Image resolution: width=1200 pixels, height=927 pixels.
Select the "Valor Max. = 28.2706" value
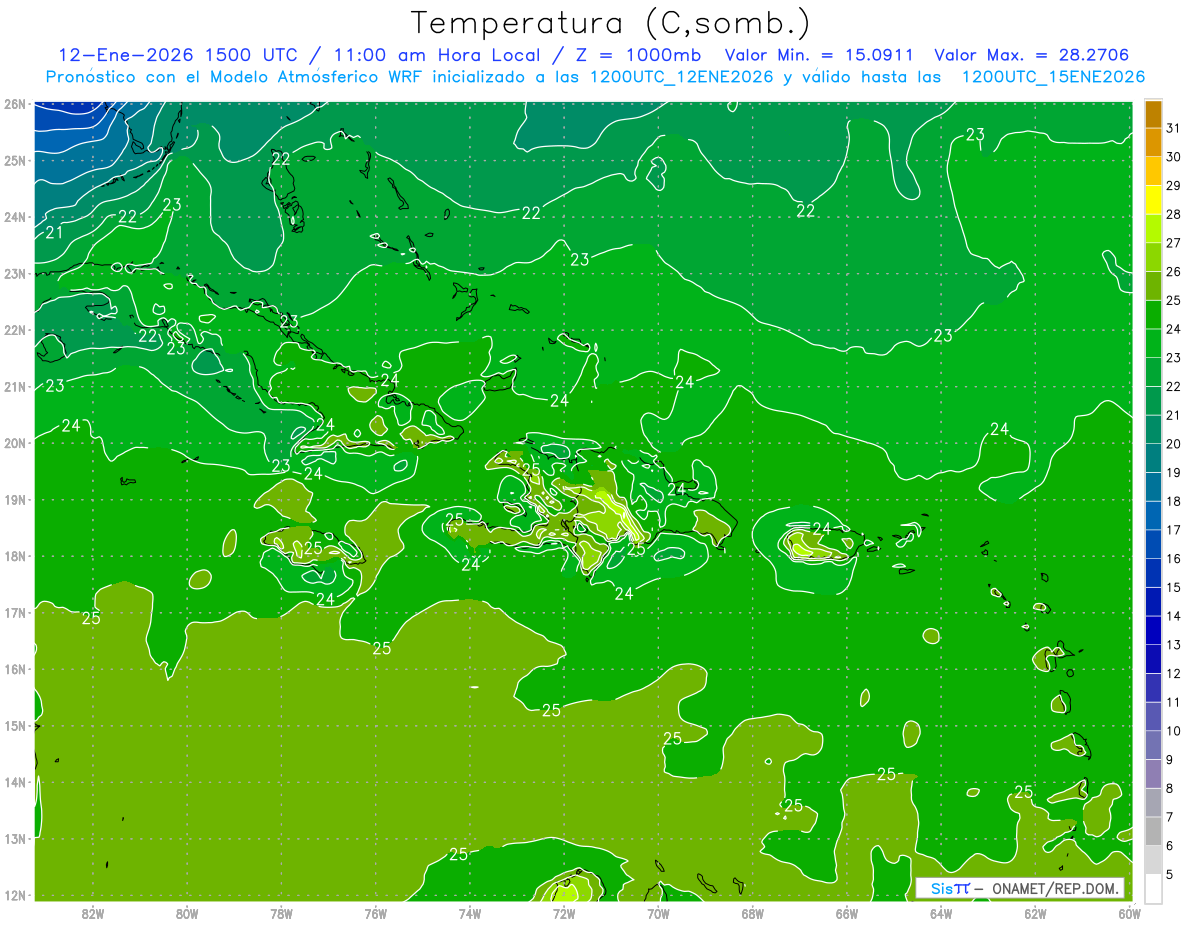(x=1032, y=55)
